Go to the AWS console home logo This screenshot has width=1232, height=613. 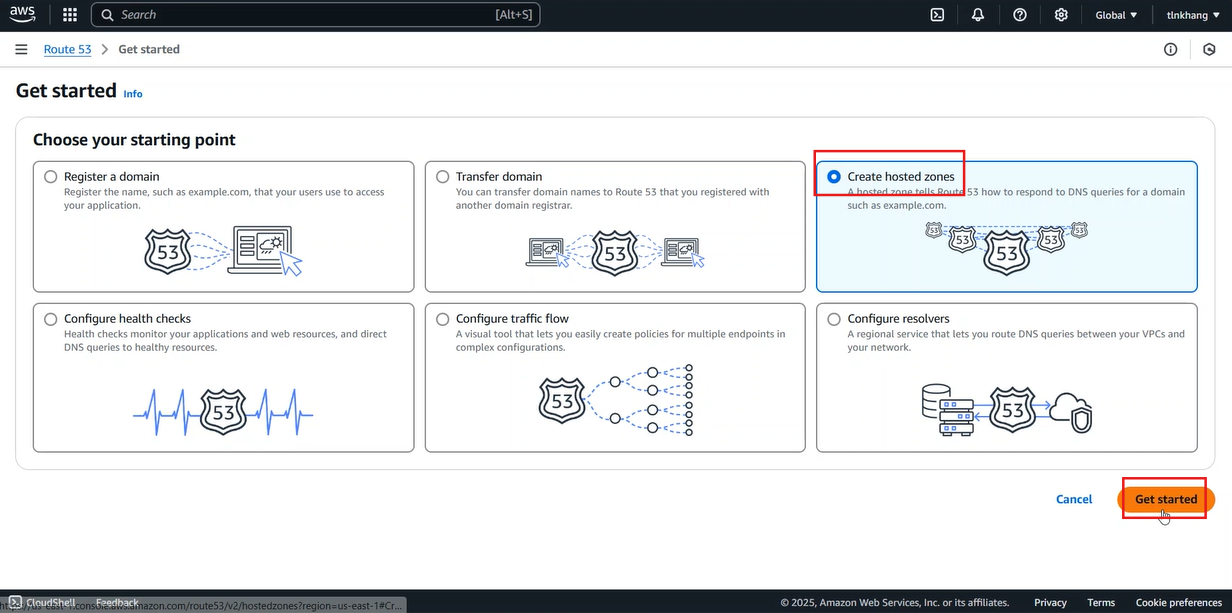coord(23,14)
